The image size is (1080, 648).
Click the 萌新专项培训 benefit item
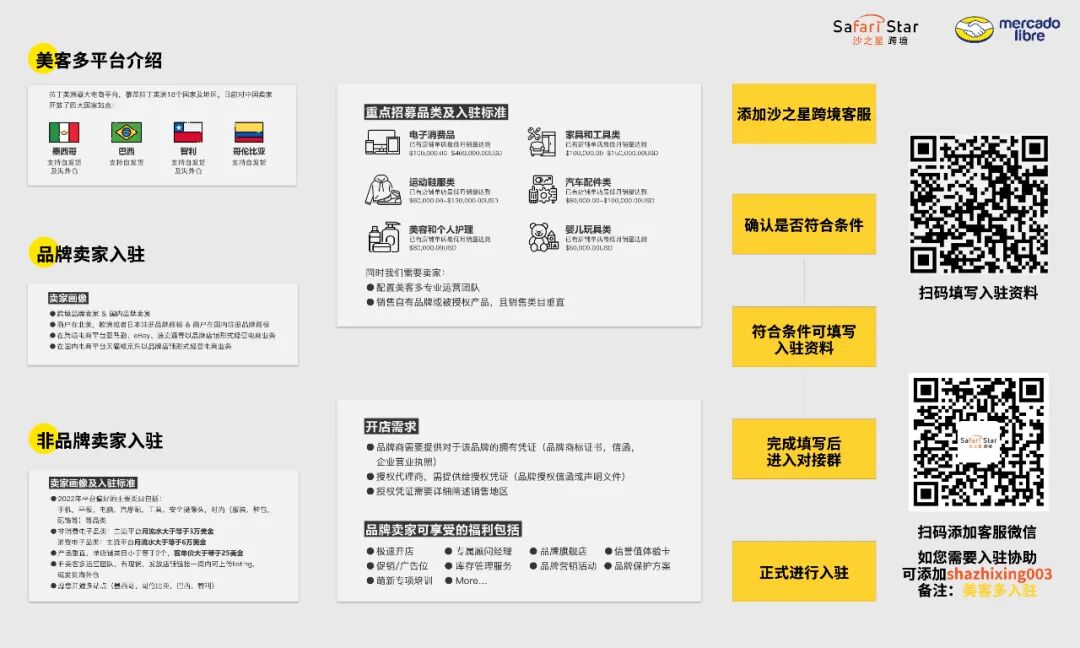(x=399, y=581)
